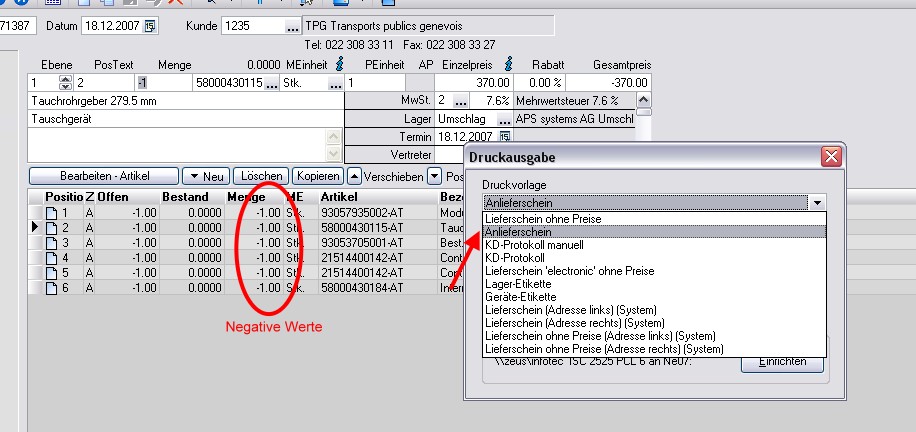Image resolution: width=916 pixels, height=432 pixels.
Task: Choose 'KD-Protokoll manuell' template option
Action: click(533, 244)
